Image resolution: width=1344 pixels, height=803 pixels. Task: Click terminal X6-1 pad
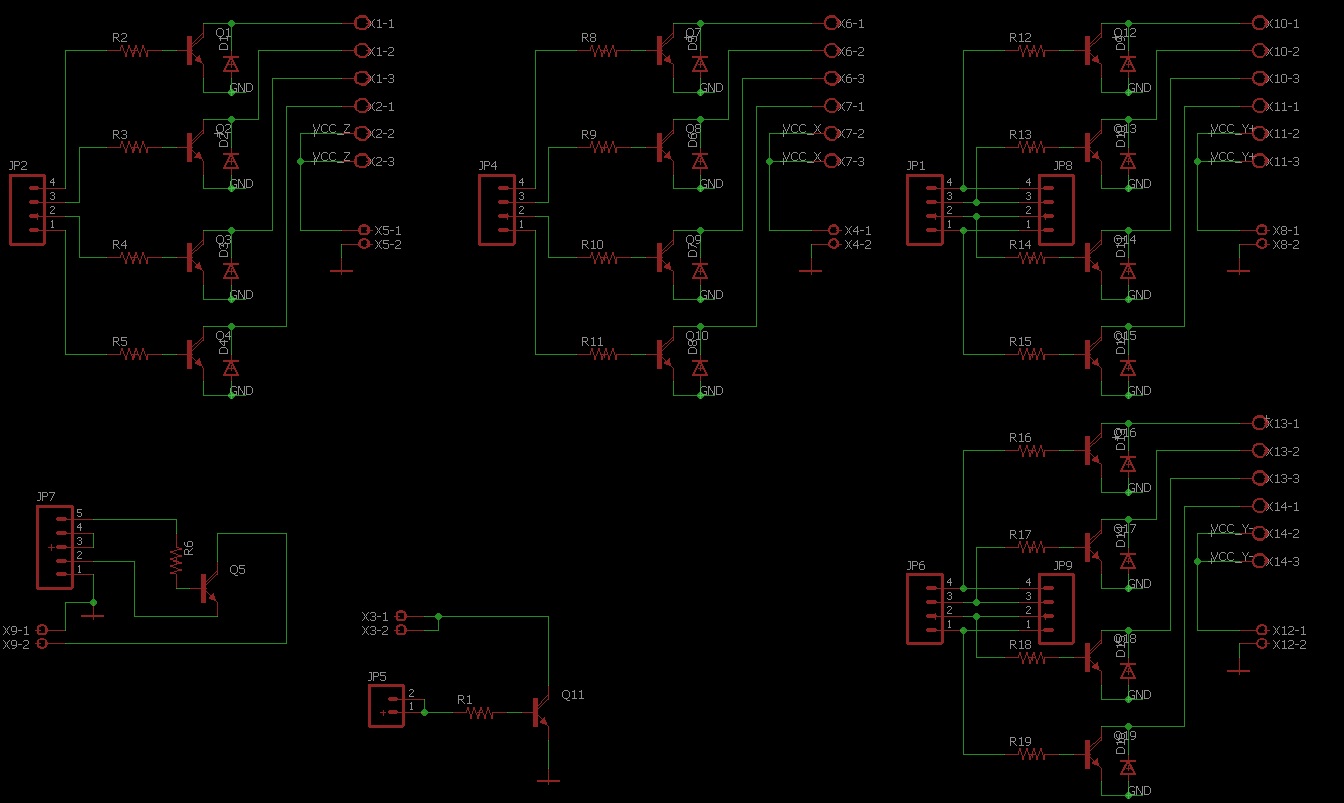832,22
